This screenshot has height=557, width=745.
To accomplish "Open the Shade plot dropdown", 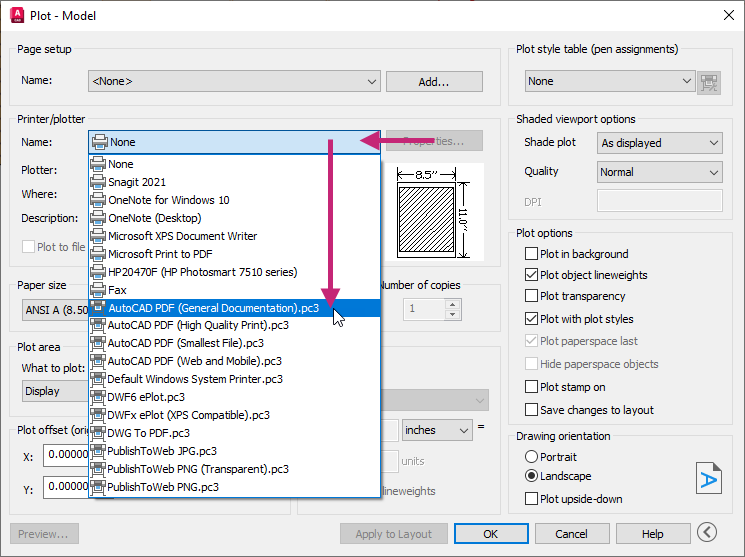I will (659, 143).
